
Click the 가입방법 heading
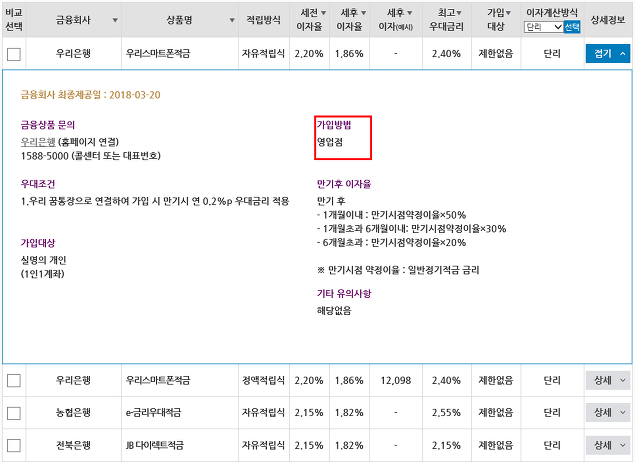tap(334, 125)
